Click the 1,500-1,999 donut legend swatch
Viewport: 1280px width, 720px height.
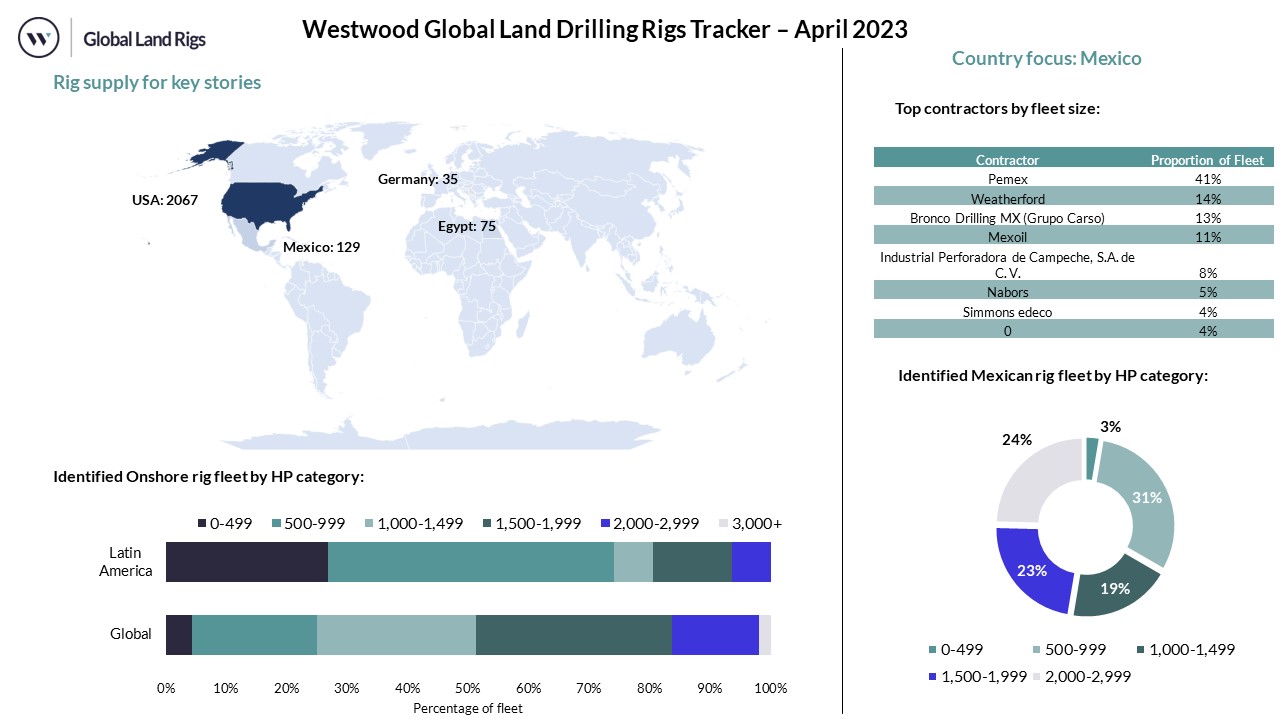[932, 676]
